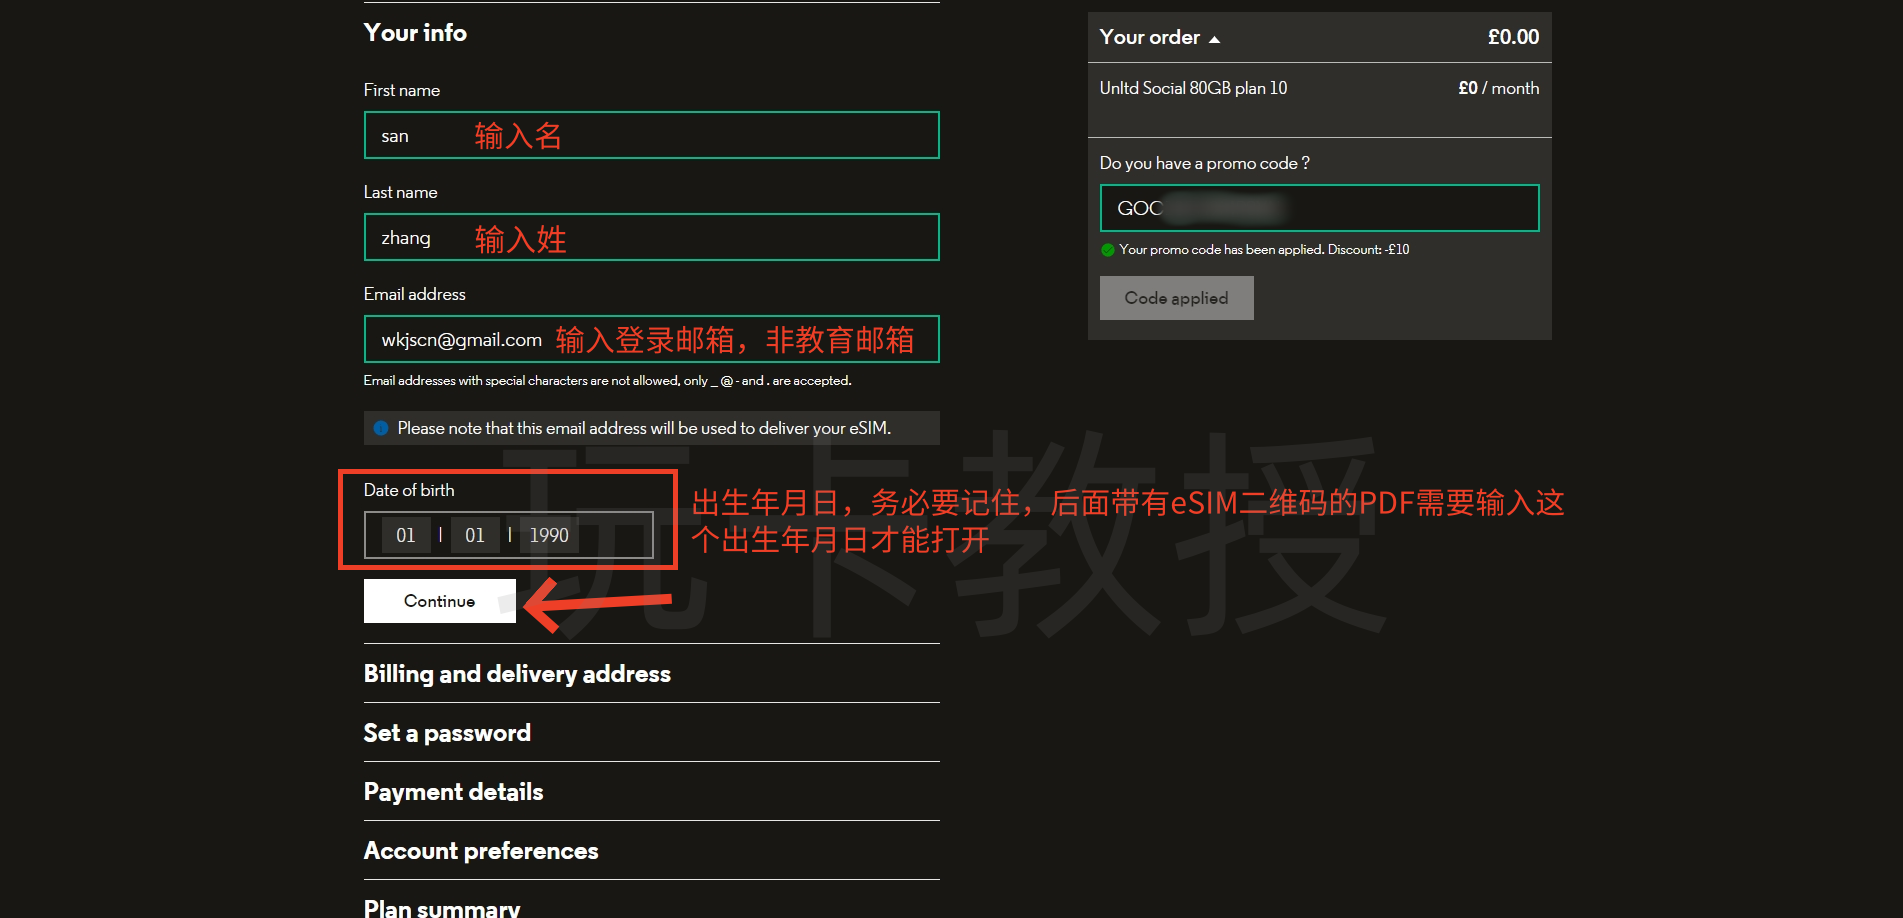Viewport: 1903px width, 918px height.
Task: Select the Email address text field
Action: pos(650,340)
